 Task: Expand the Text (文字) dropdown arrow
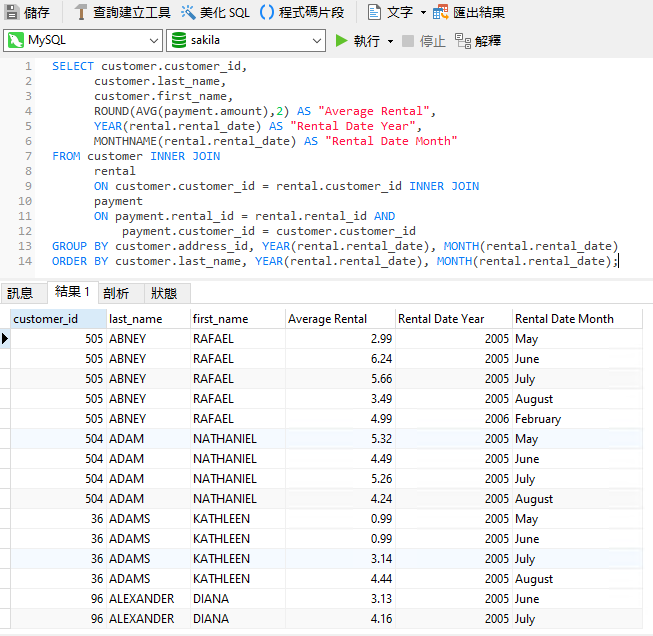click(423, 13)
